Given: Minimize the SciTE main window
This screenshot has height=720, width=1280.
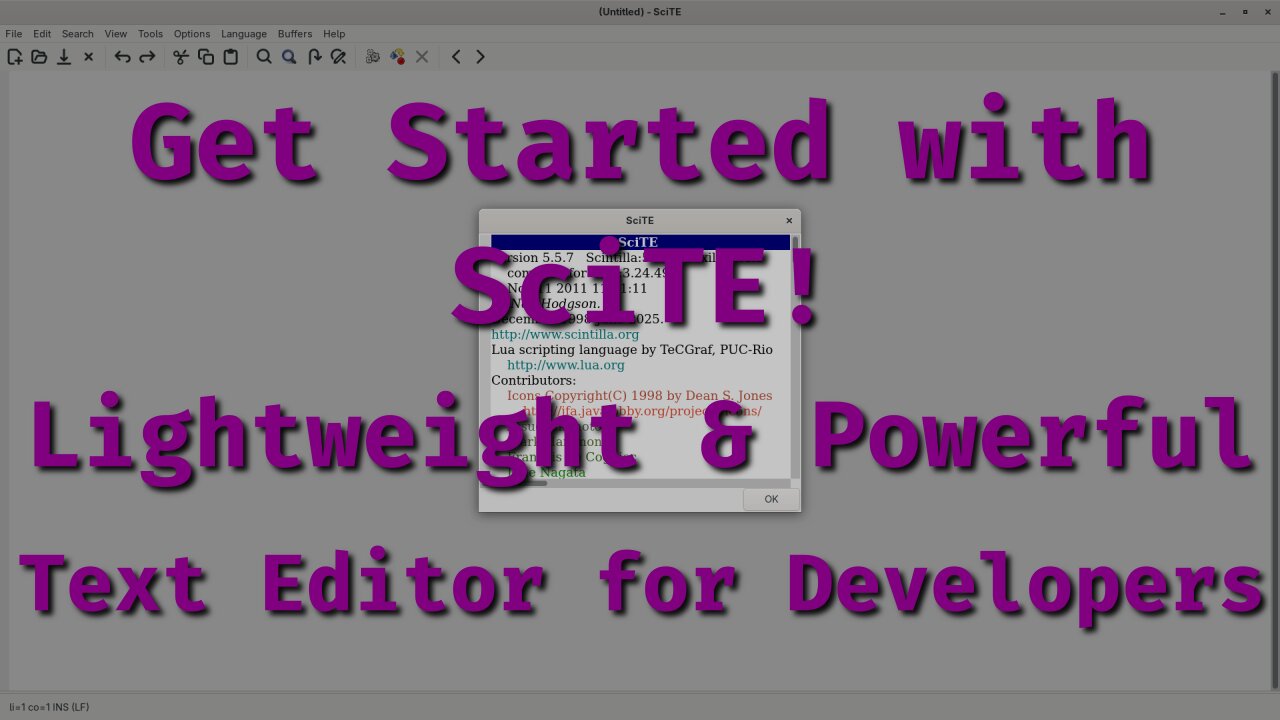Looking at the screenshot, I should click(1222, 12).
